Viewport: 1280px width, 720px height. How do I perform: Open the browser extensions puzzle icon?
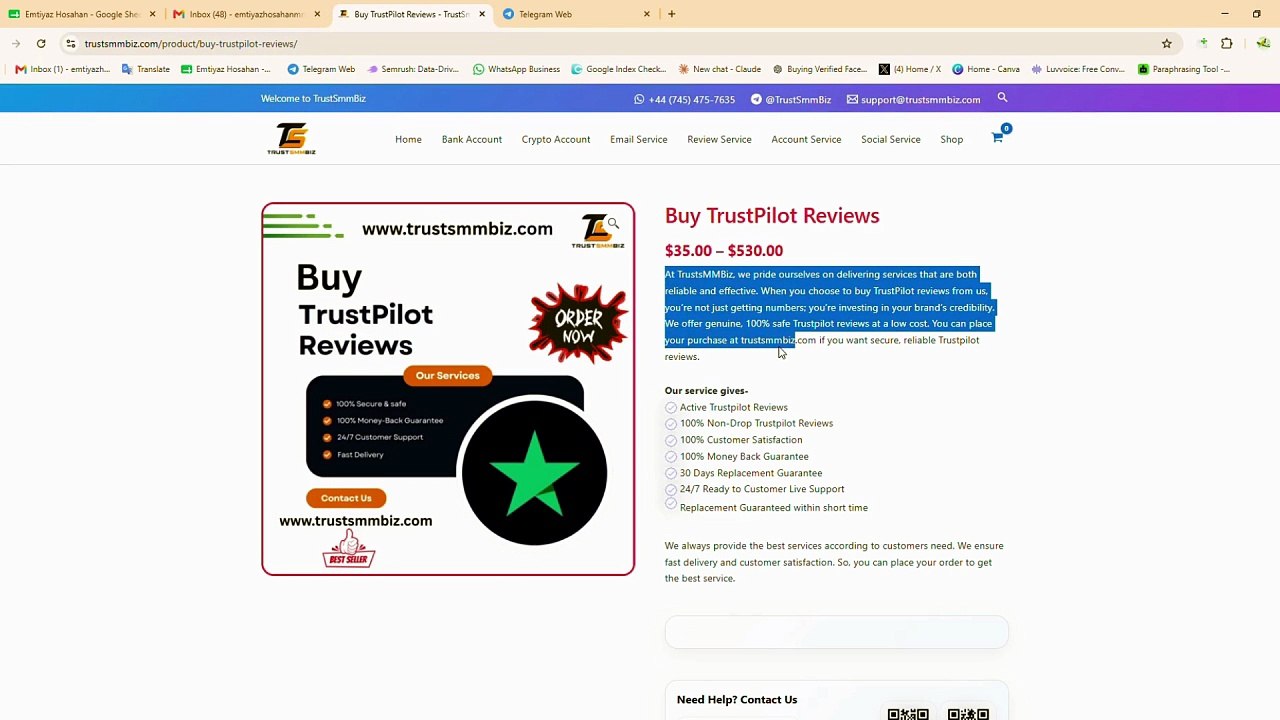(1227, 44)
